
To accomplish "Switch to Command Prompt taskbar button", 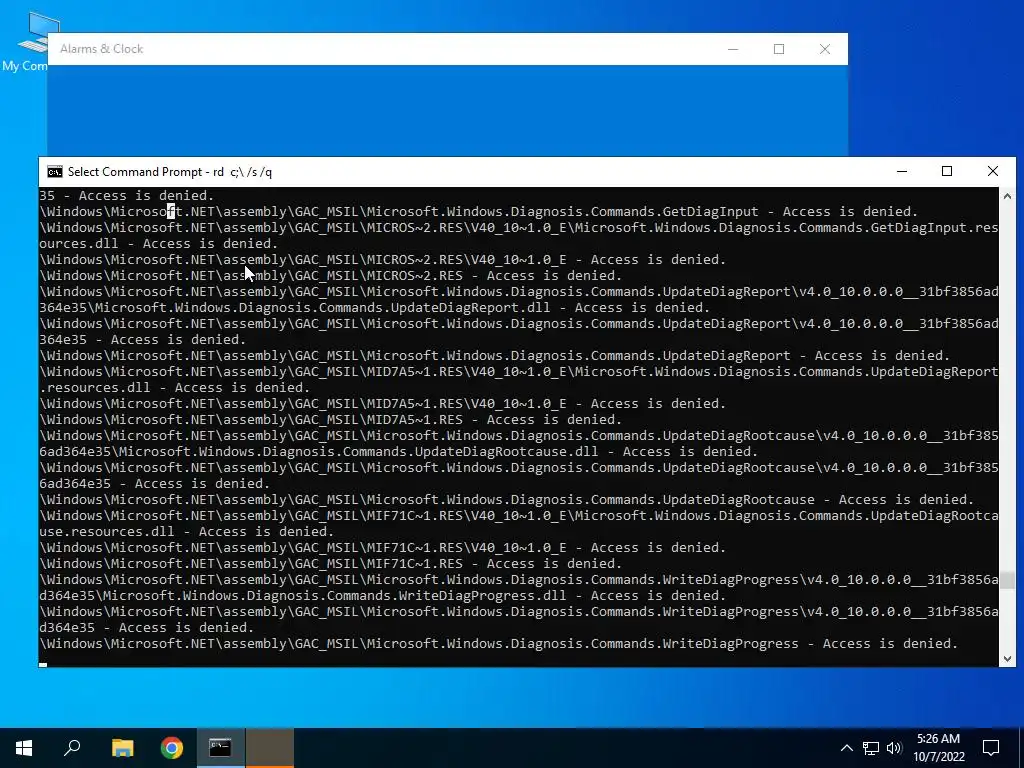I will [221, 748].
